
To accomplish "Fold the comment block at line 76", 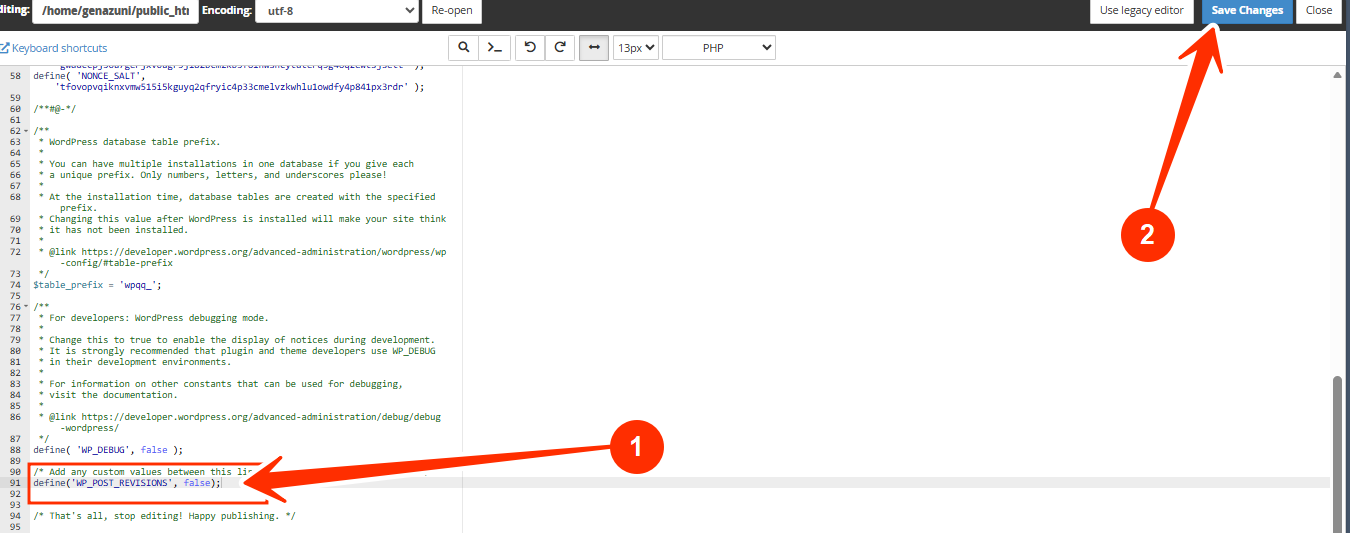I will click(26, 307).
